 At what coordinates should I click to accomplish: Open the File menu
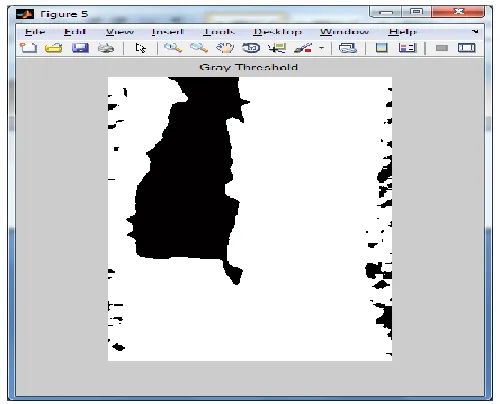coord(35,32)
